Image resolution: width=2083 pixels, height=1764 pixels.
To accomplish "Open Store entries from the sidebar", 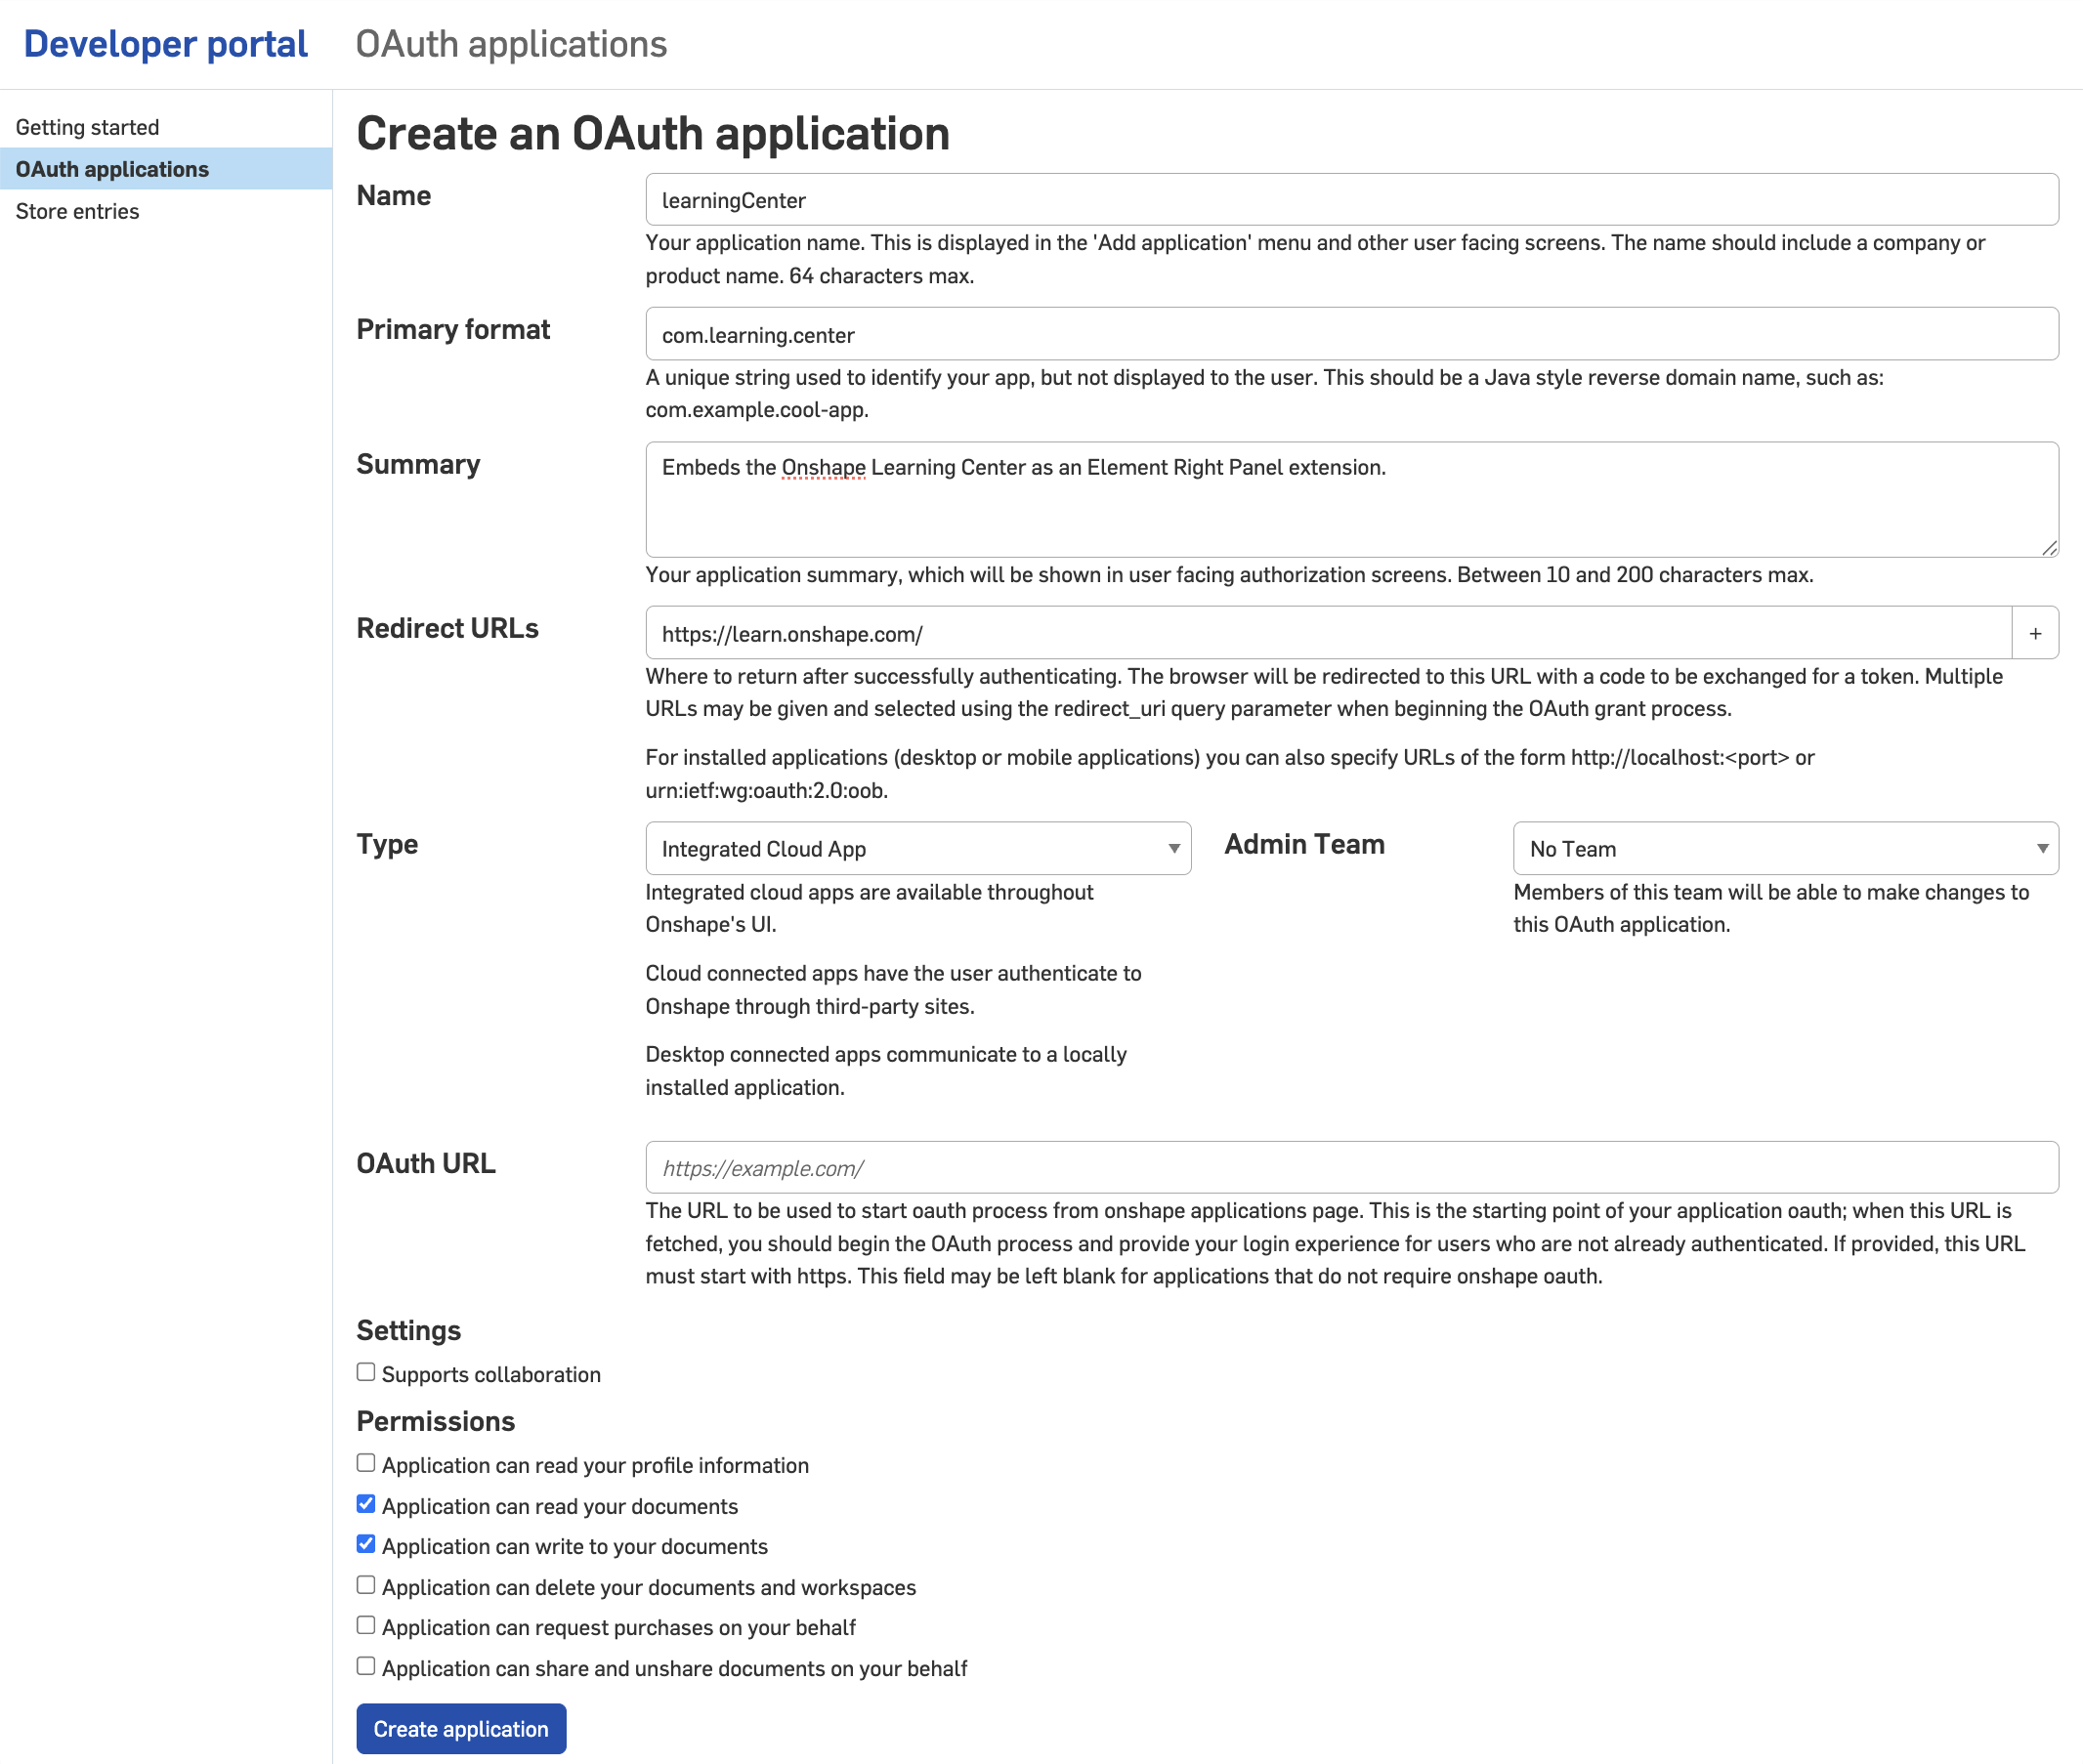I will [x=77, y=211].
